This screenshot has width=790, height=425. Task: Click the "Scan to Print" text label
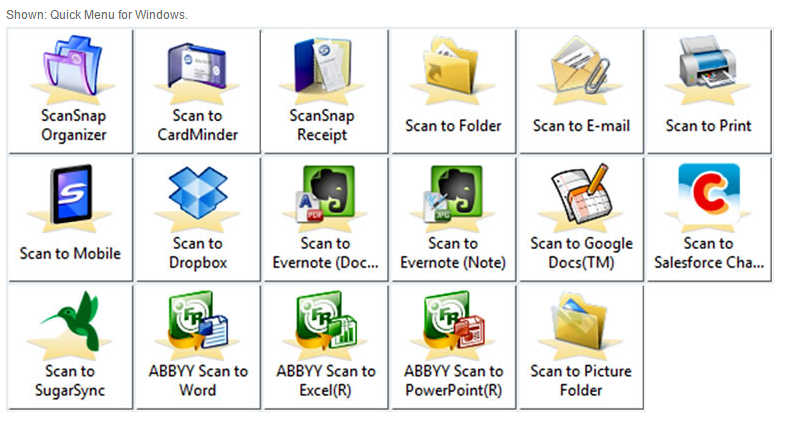click(708, 126)
